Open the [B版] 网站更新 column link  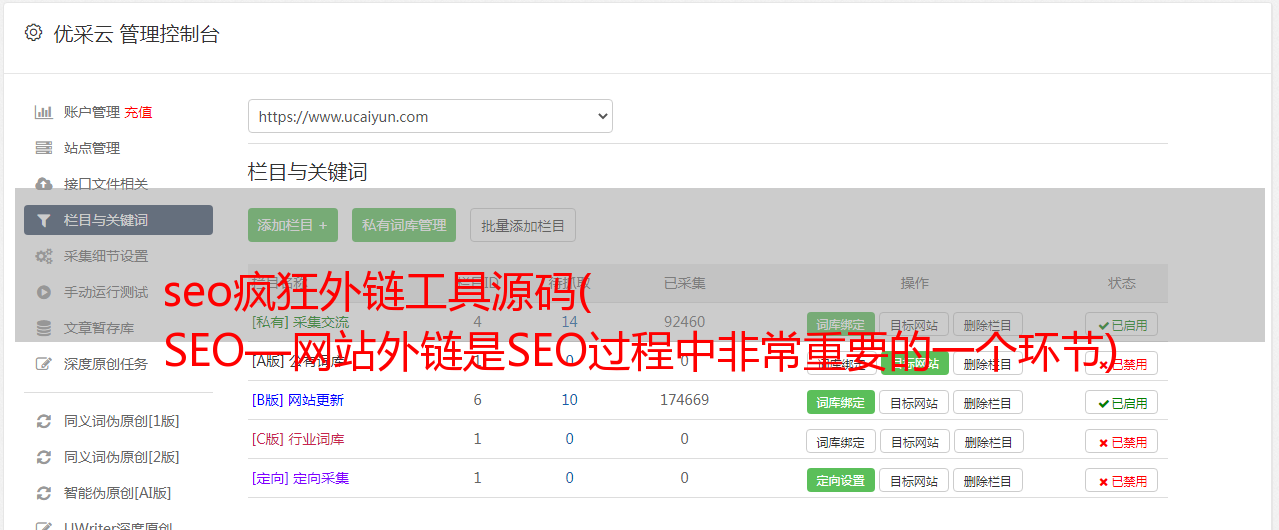298,400
